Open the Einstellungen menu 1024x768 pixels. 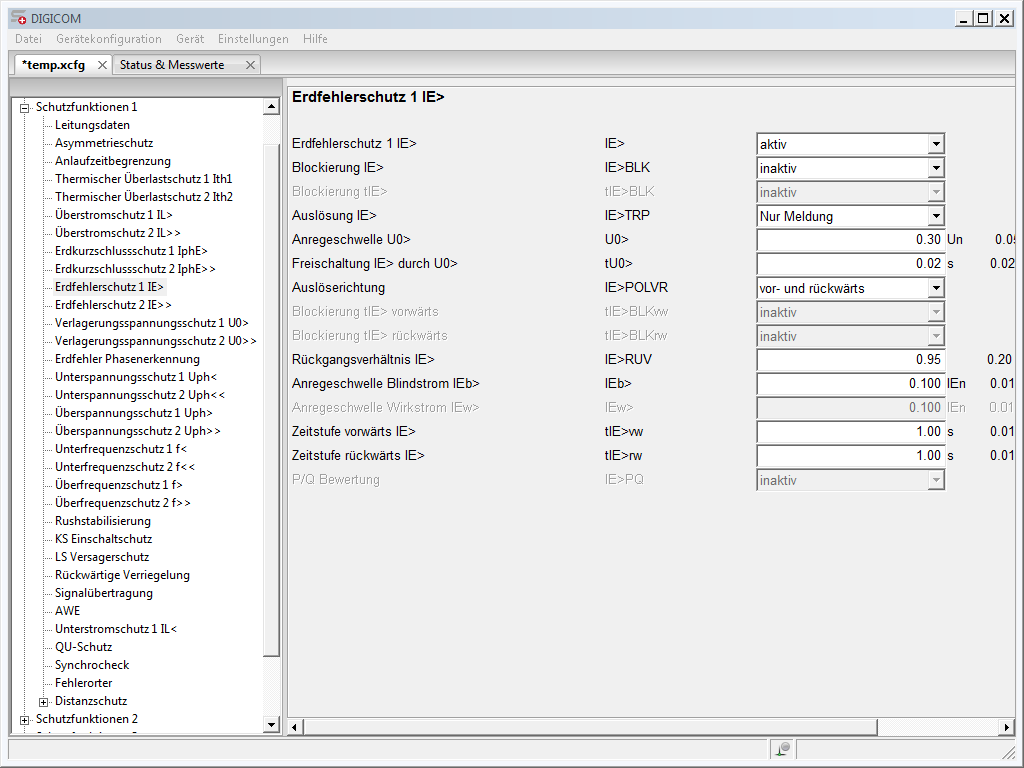(252, 39)
